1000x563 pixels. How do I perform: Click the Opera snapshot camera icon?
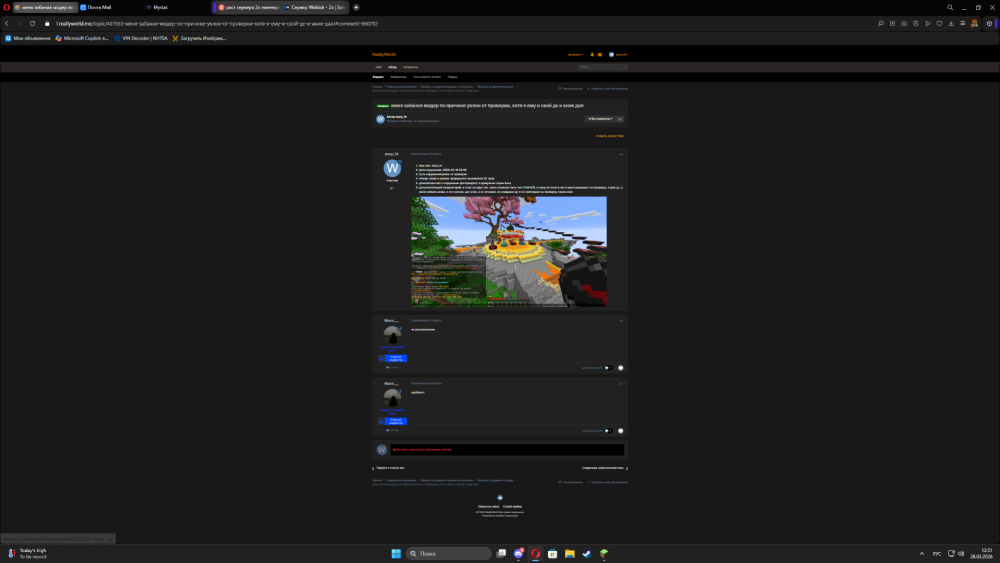point(904,24)
